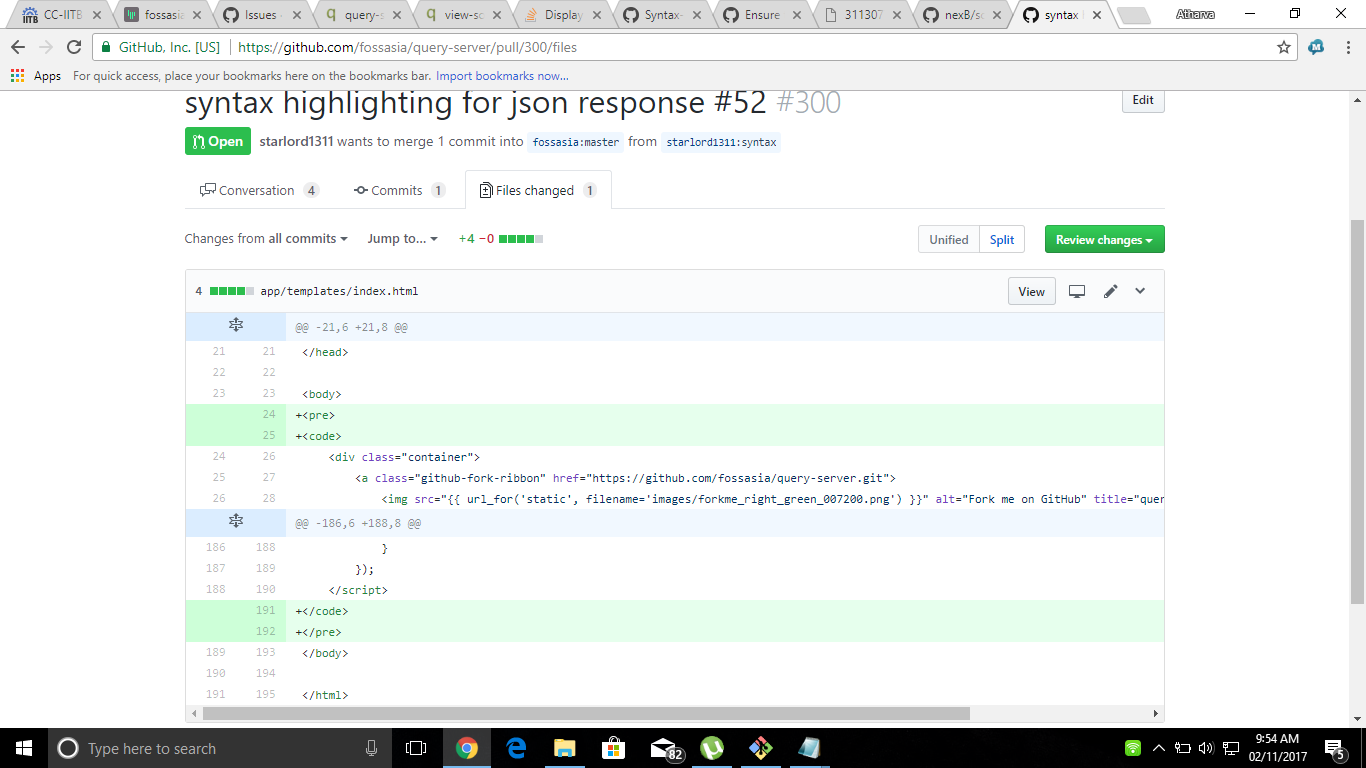This screenshot has width=1366, height=768.
Task: Click app/templates/index.html file path
Action: click(339, 291)
